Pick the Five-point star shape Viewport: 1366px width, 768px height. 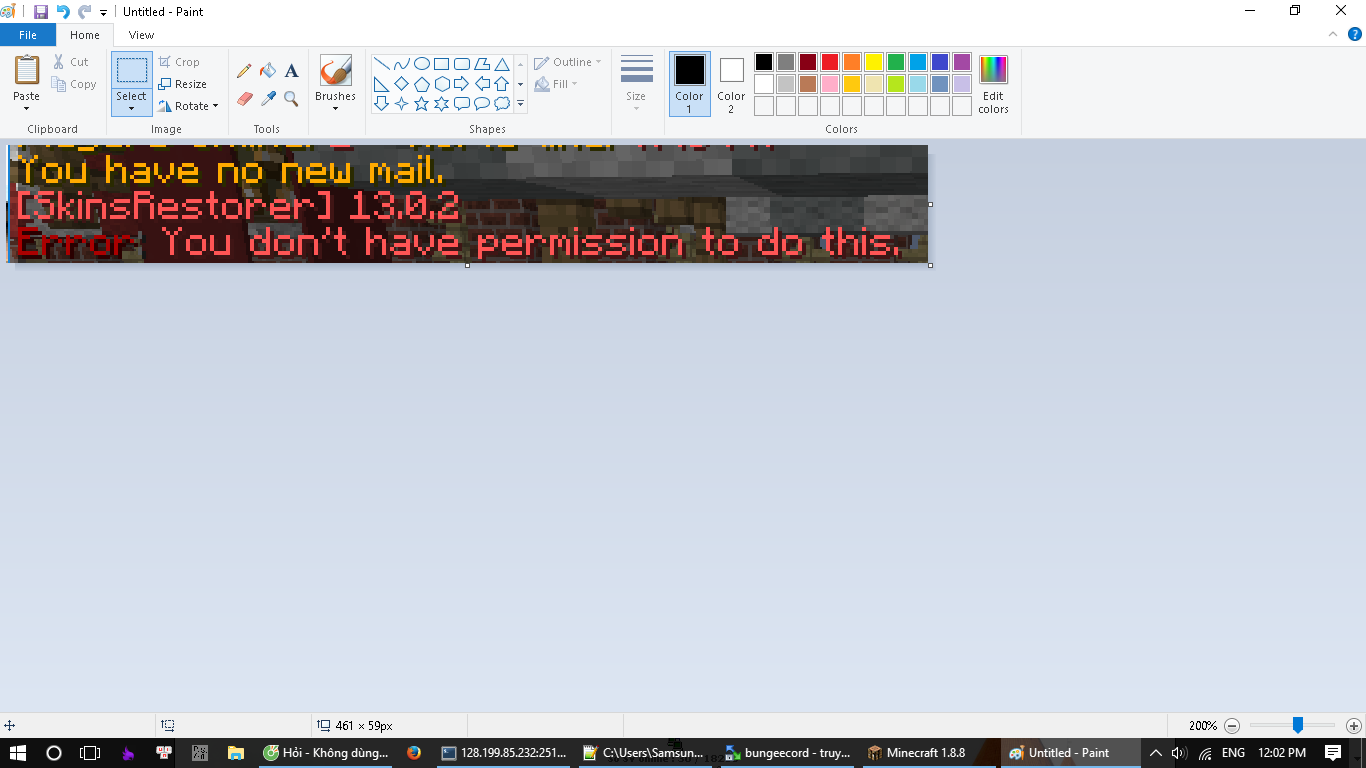421,103
